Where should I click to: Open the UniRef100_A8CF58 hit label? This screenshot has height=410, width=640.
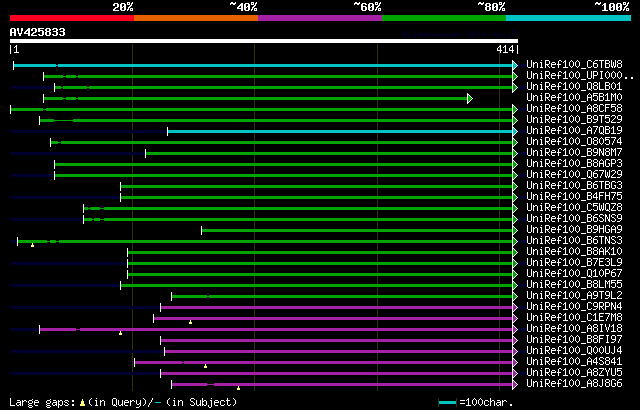point(574,109)
